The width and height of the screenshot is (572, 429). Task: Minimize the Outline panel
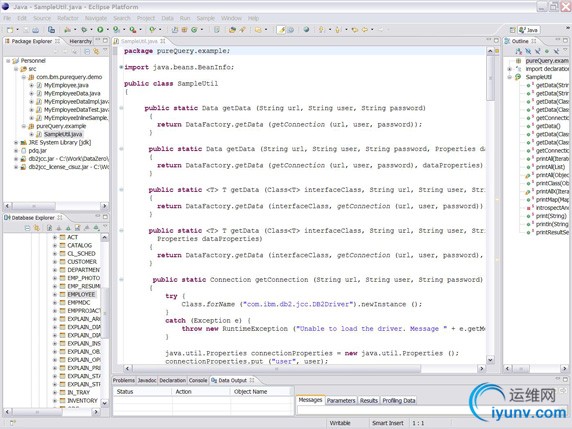pos(557,40)
